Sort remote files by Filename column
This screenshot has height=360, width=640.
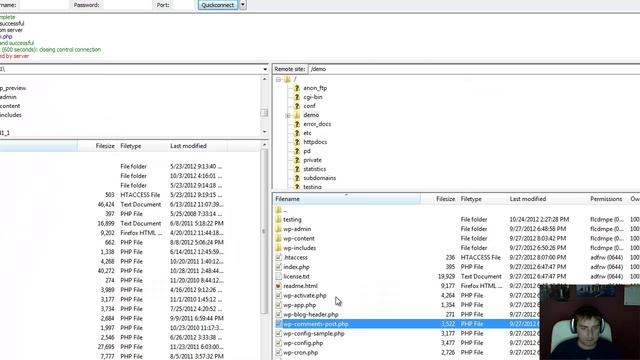[x=347, y=199]
